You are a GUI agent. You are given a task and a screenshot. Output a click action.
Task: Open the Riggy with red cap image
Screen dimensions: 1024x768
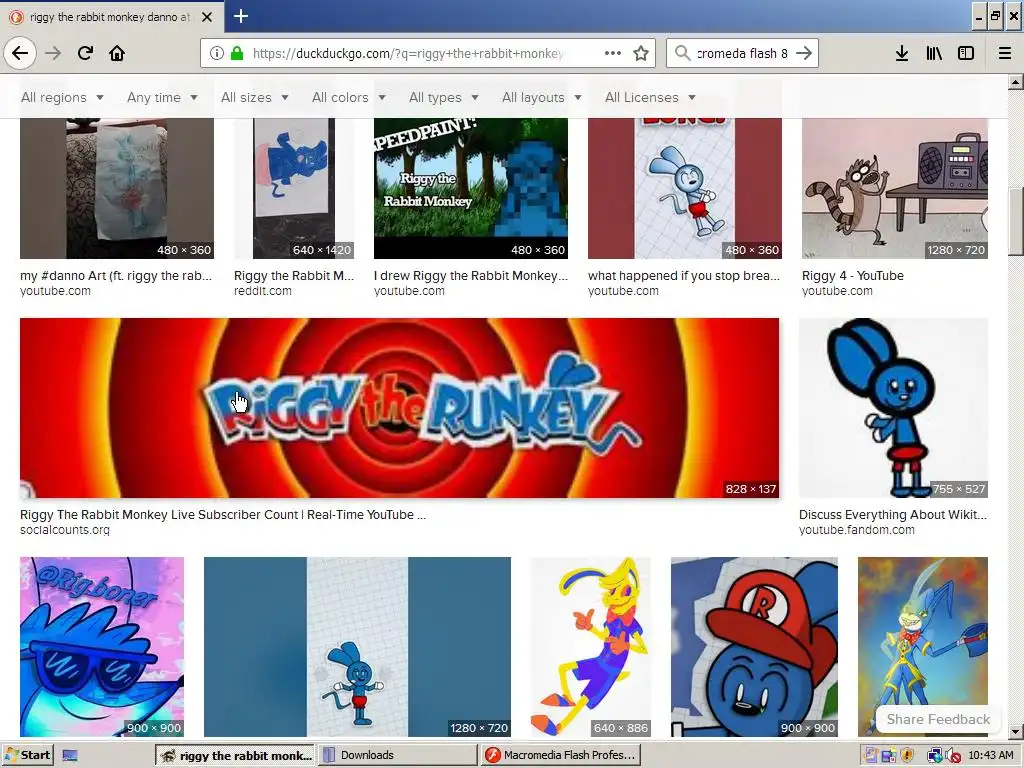pos(754,647)
